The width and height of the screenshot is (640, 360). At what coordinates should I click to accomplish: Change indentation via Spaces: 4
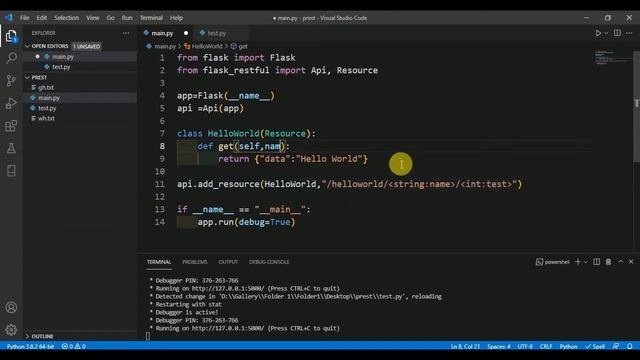click(x=499, y=347)
